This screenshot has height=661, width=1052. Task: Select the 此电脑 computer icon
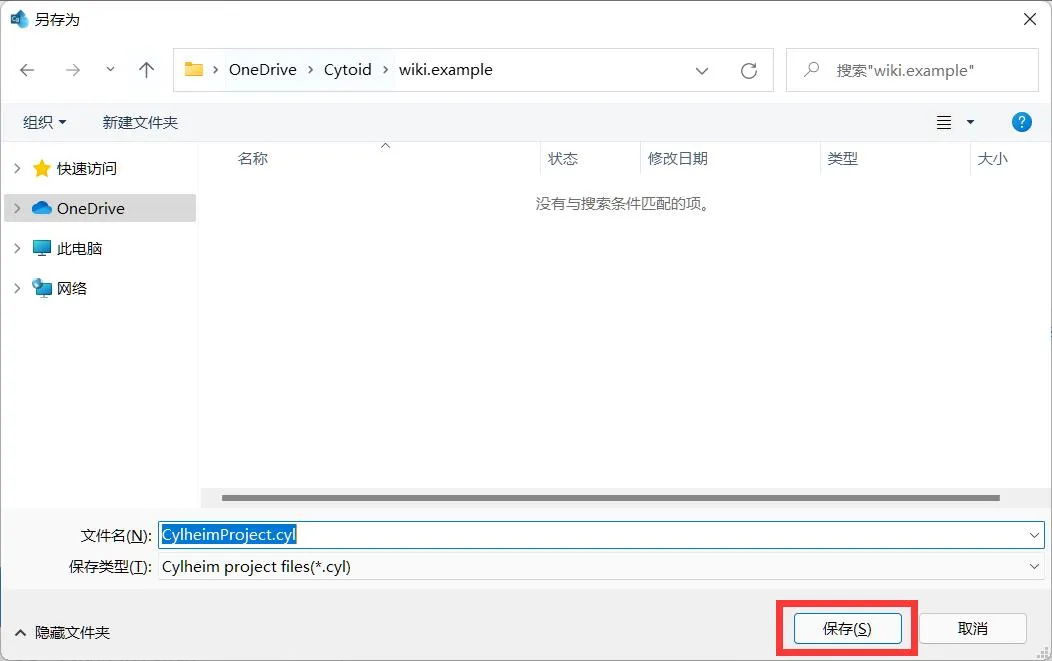[42, 248]
